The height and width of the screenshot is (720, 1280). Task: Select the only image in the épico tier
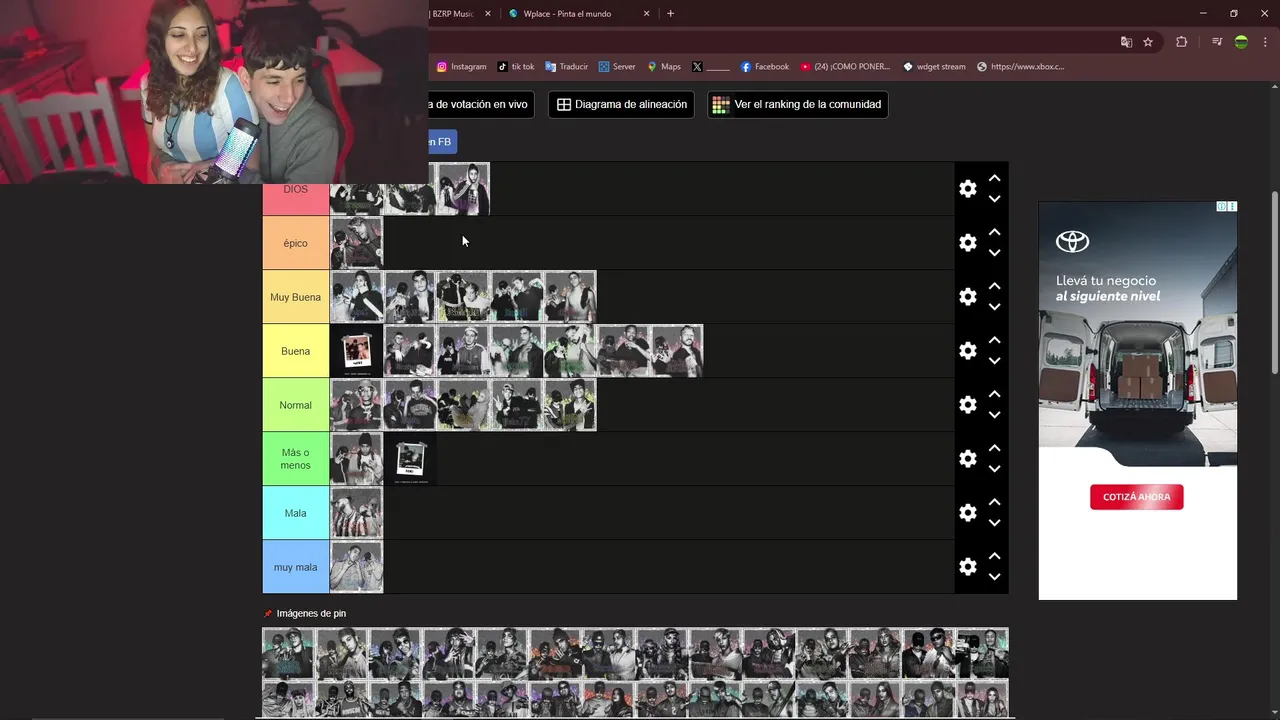[357, 243]
